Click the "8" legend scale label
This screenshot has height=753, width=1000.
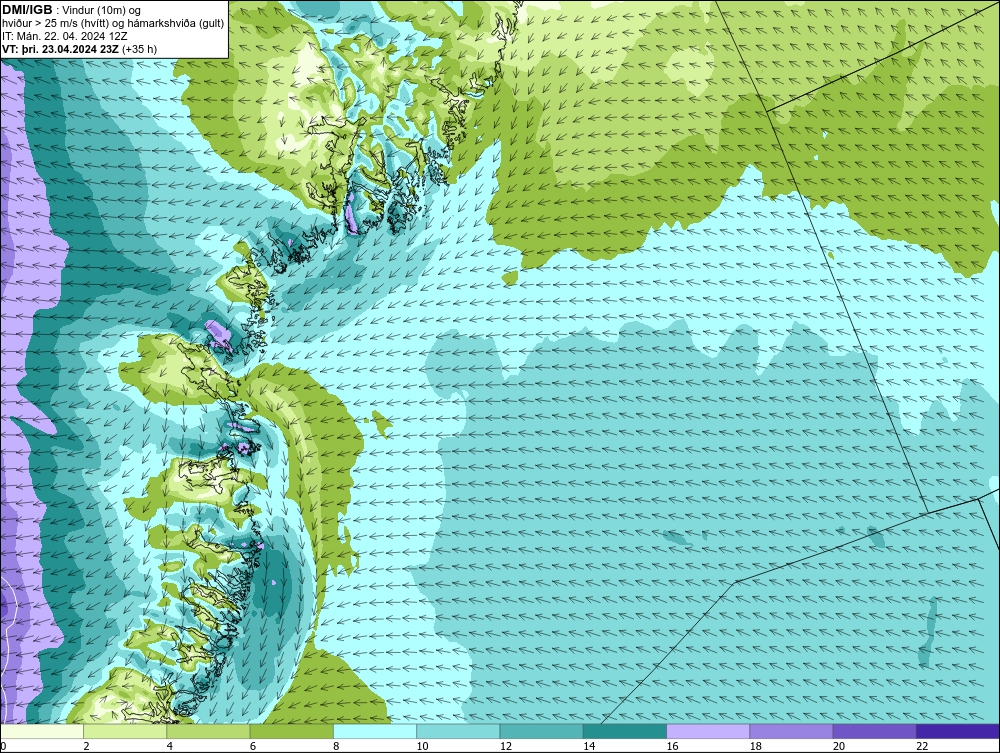pyautogui.click(x=336, y=746)
